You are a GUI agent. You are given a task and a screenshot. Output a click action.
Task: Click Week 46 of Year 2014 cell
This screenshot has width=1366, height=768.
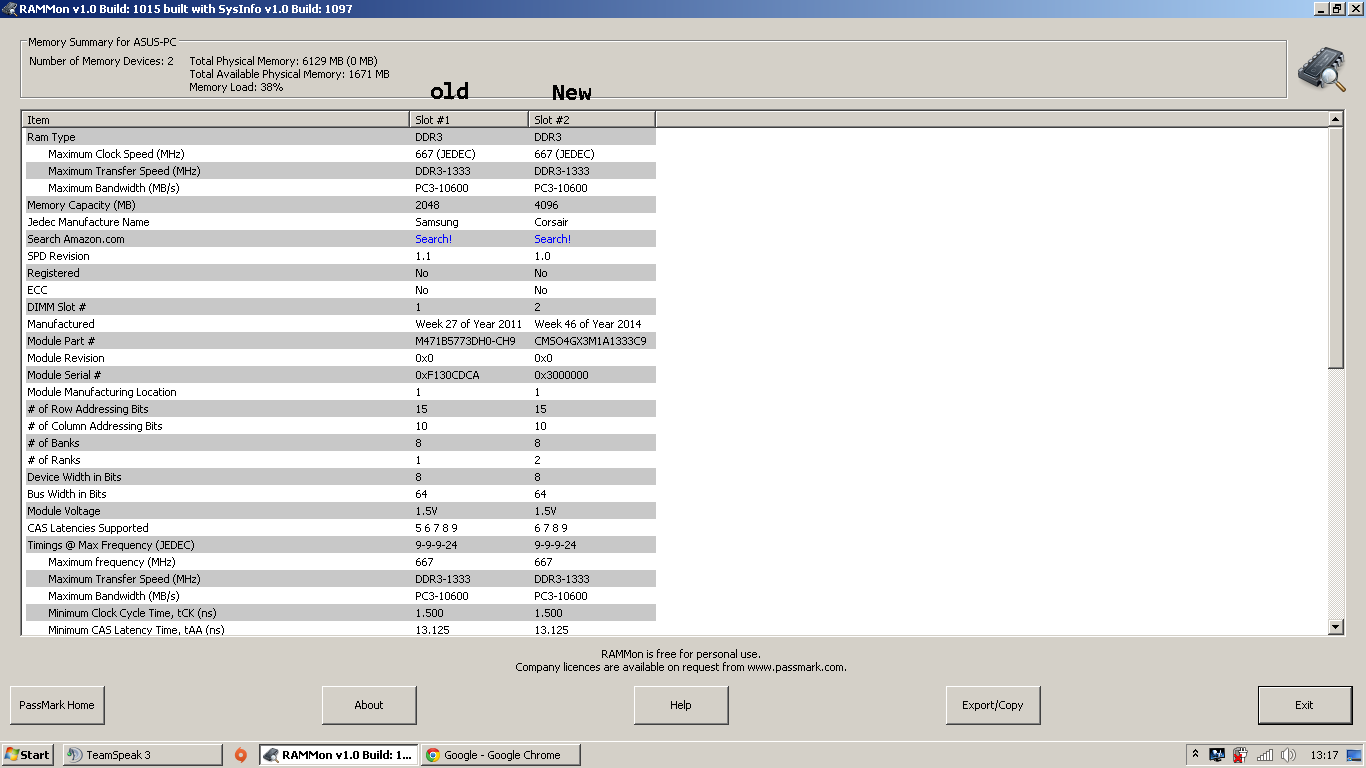588,324
